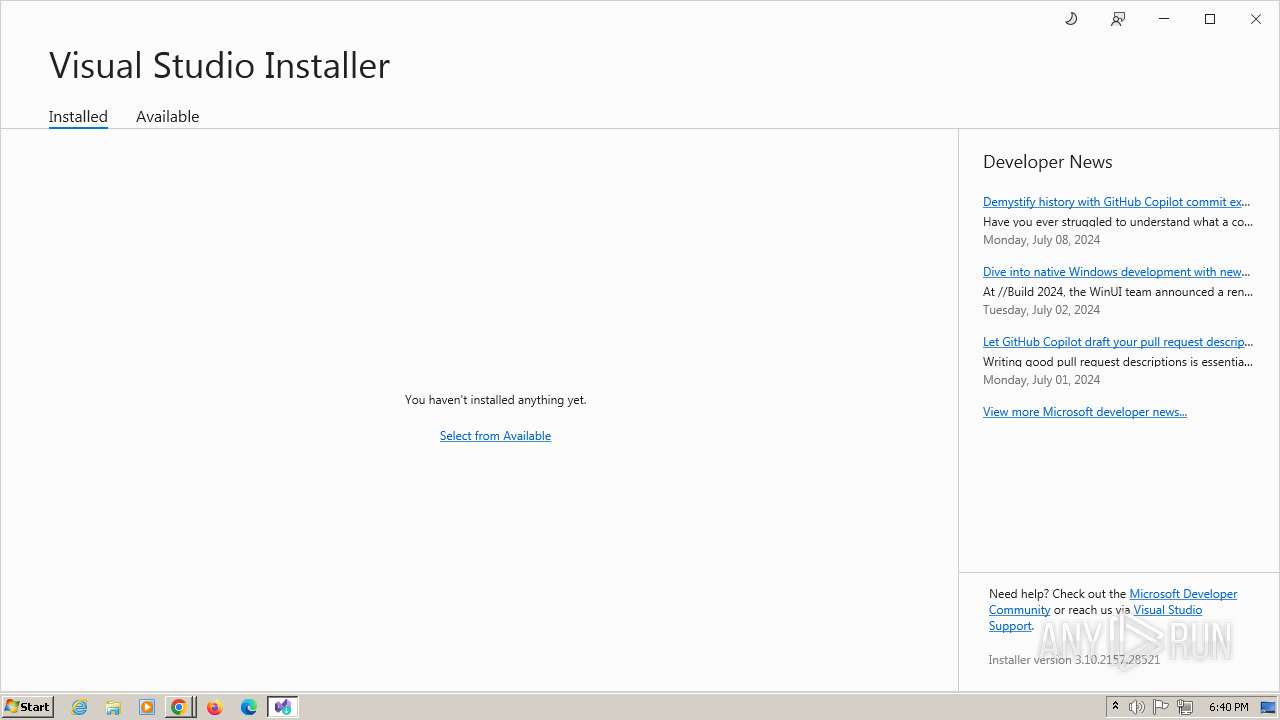
Task: Close the Visual Studio Installer window
Action: click(1256, 19)
